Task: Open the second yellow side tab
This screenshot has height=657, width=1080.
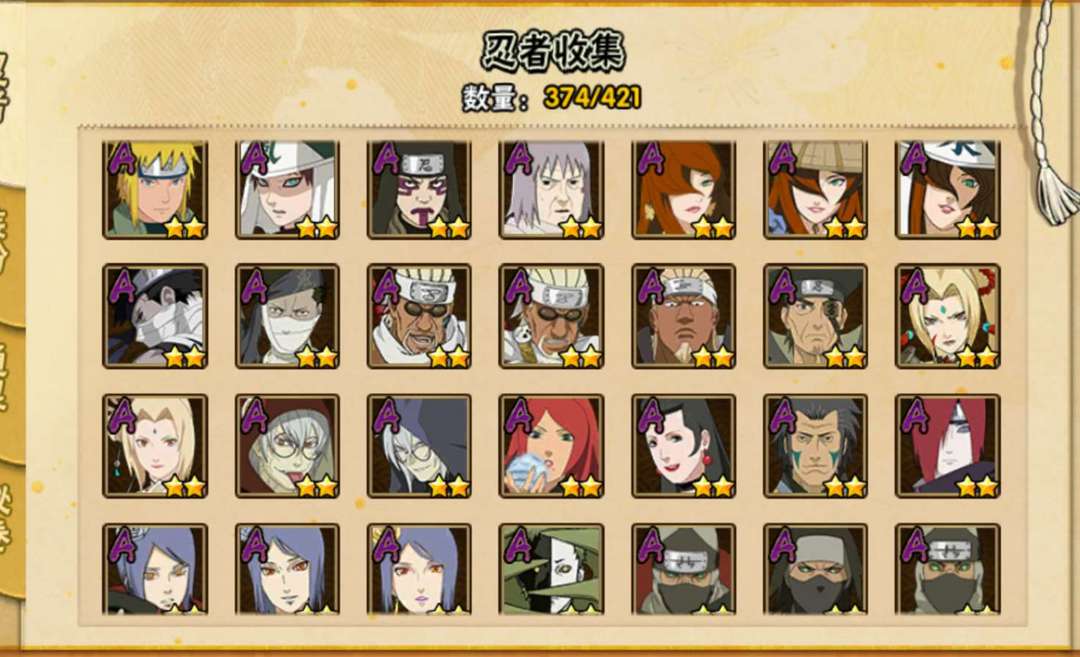Action: [x=11, y=253]
